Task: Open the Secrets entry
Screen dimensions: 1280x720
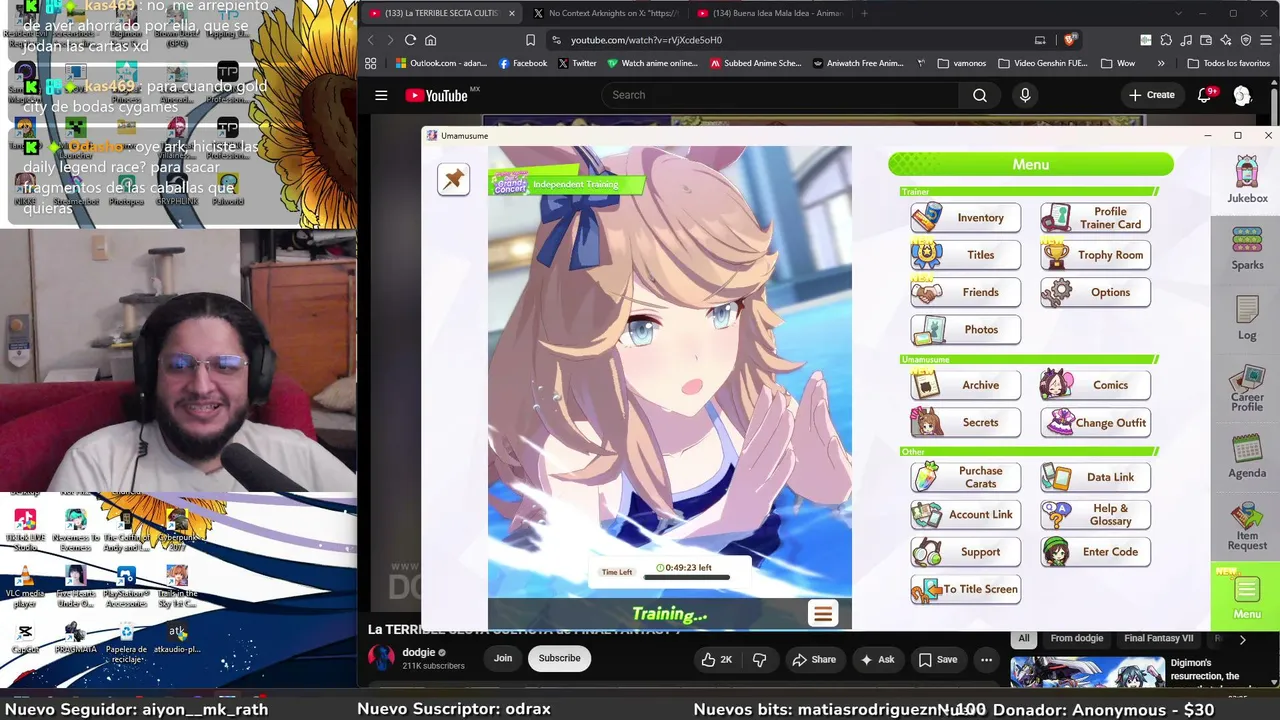Action: point(965,422)
